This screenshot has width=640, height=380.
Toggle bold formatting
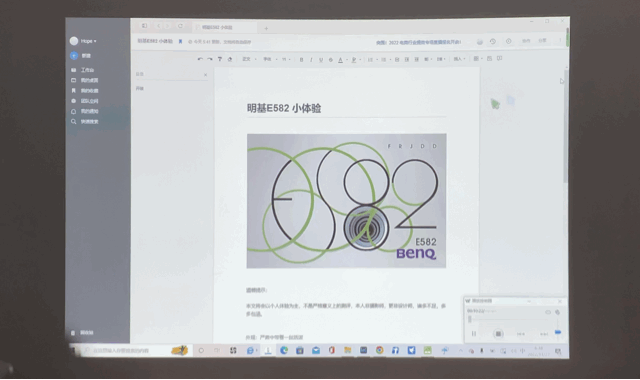tap(301, 60)
